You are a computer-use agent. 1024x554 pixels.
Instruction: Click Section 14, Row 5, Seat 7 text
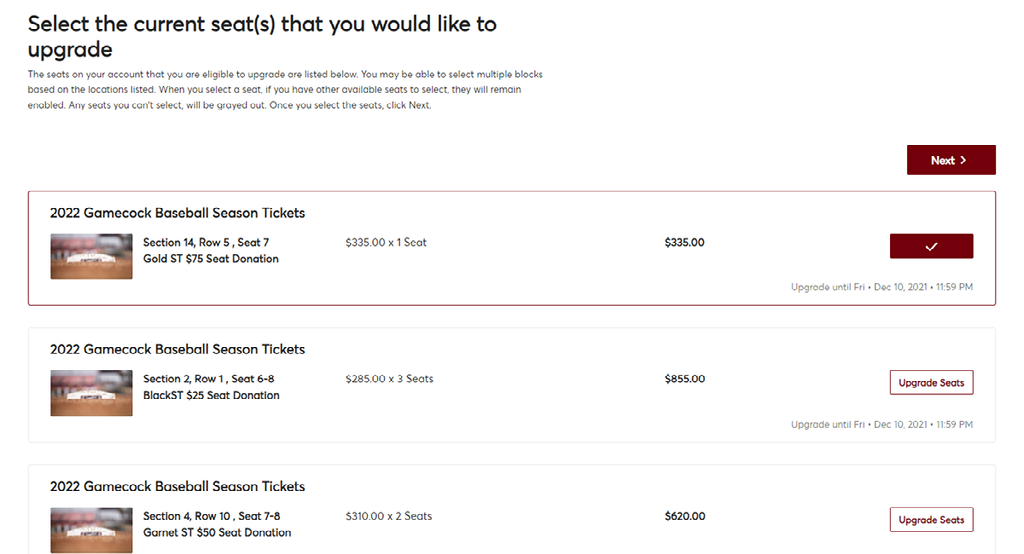[x=205, y=243]
